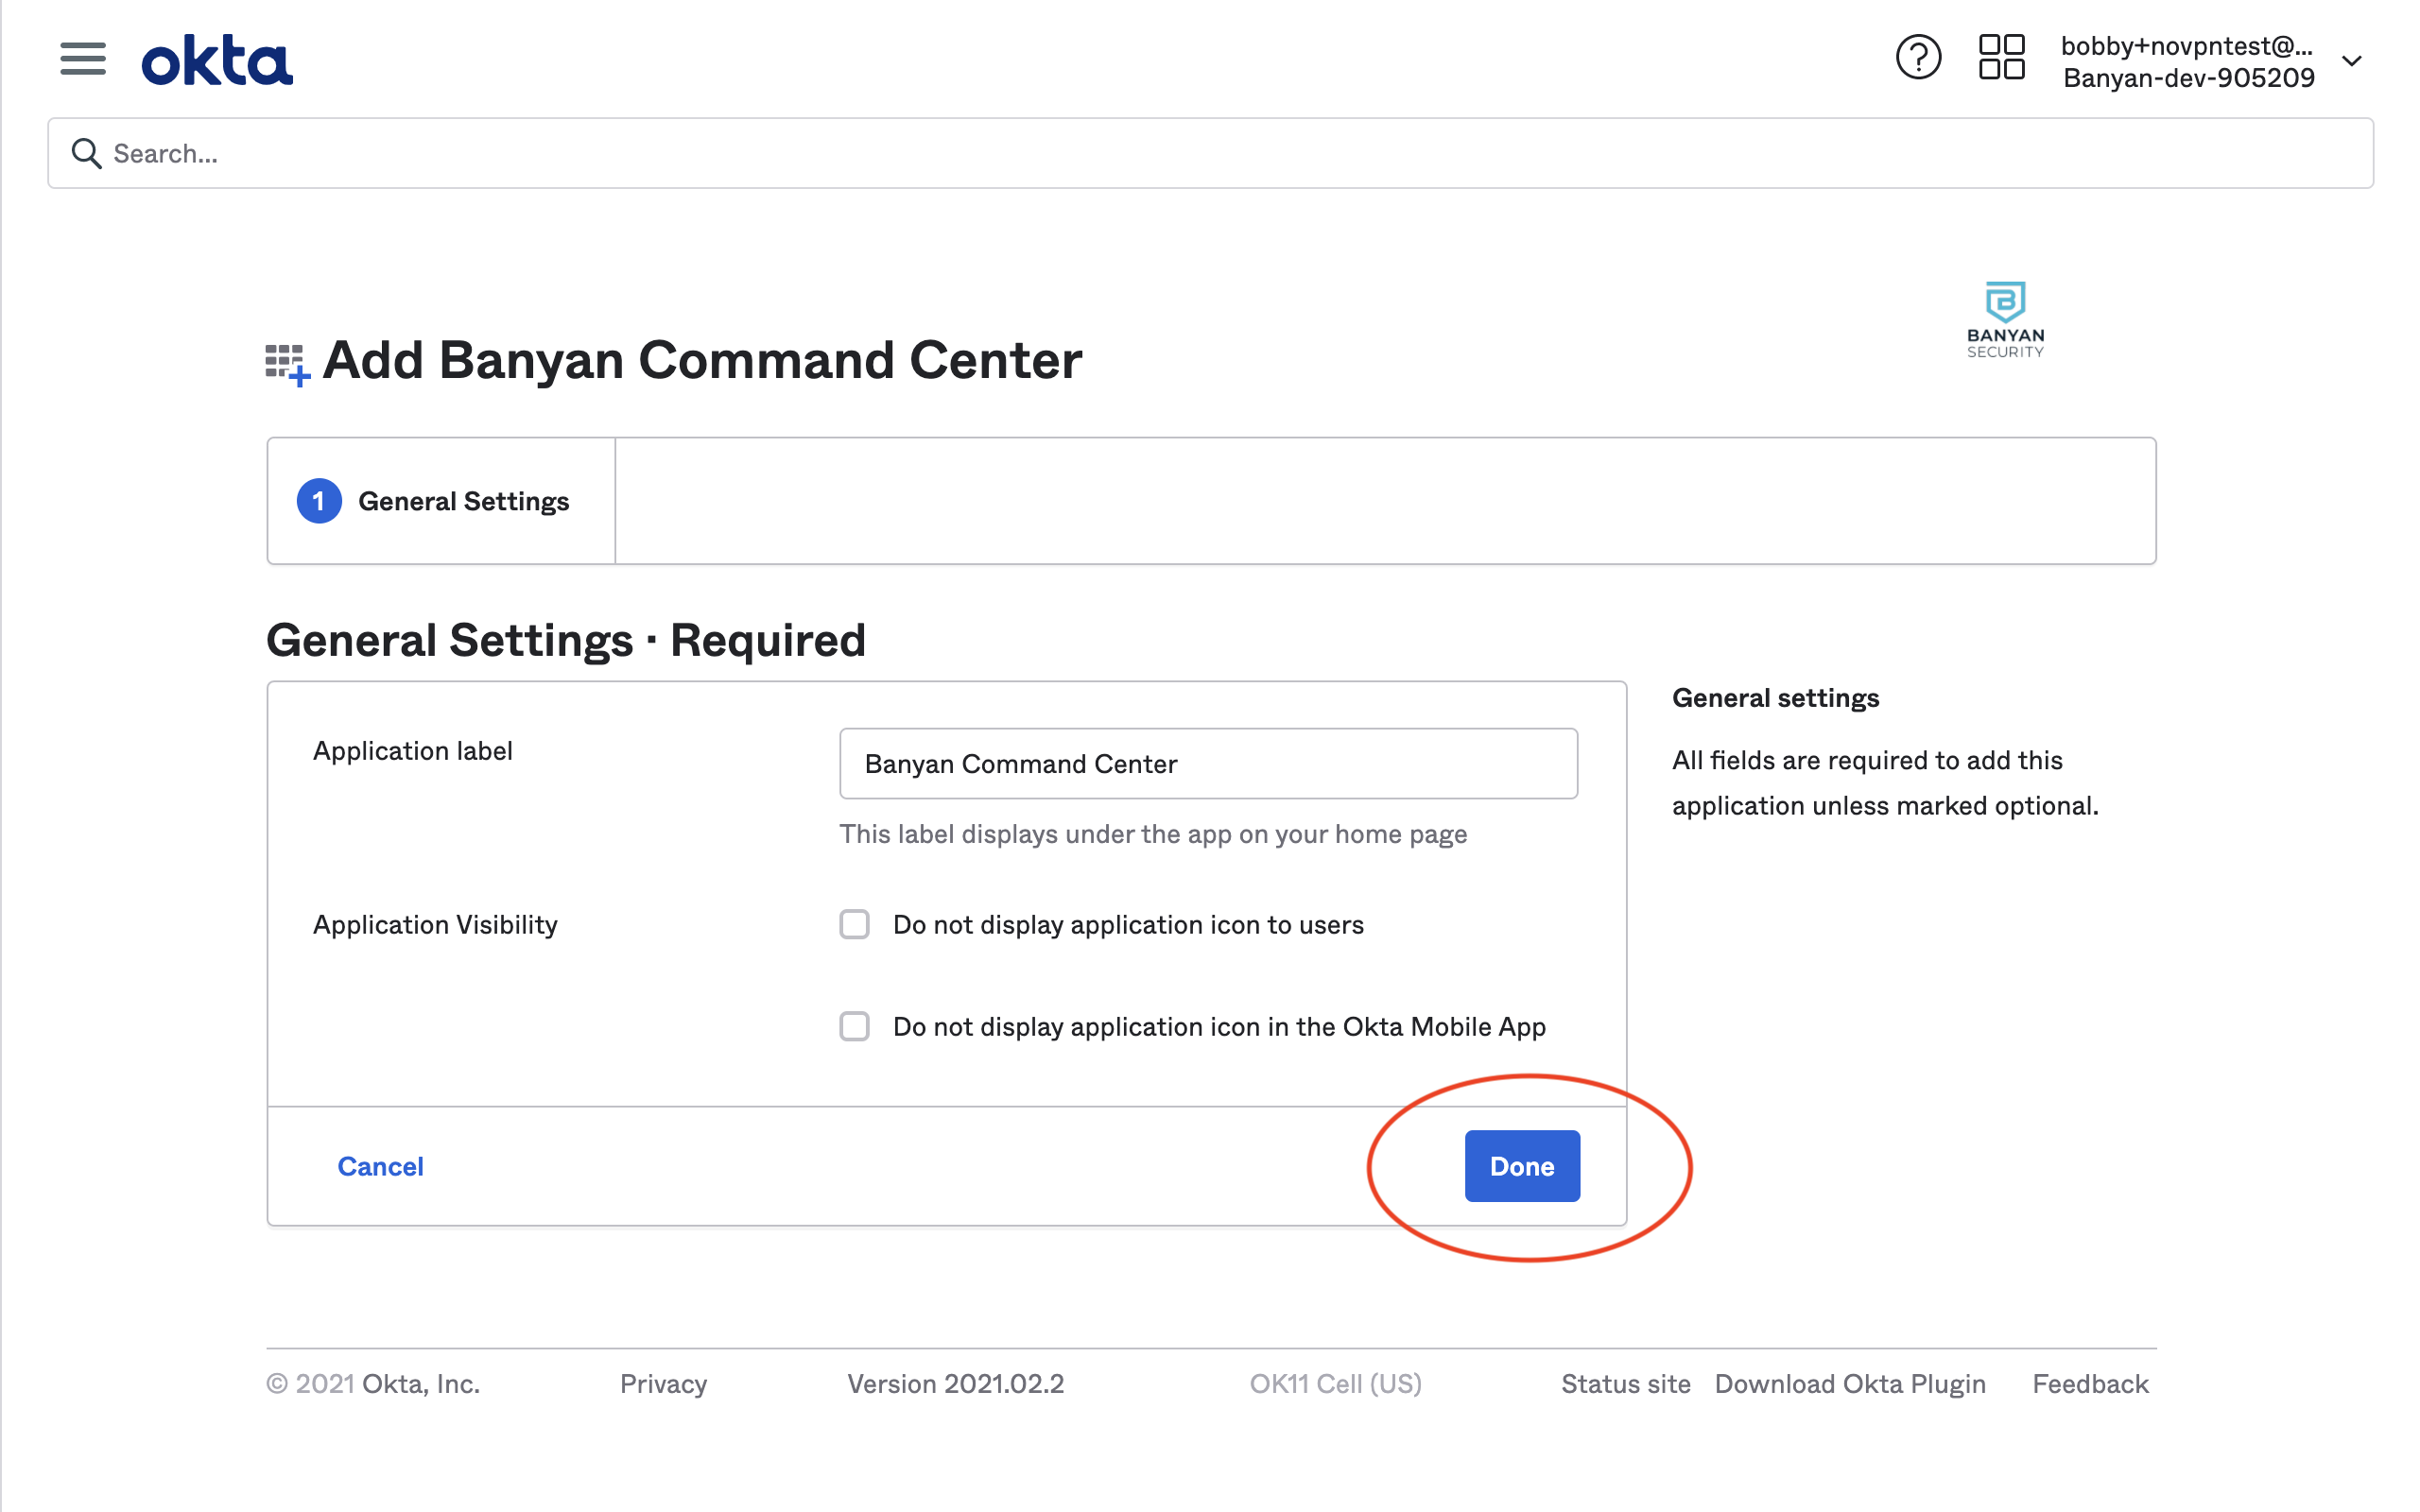
Task: Click the Okta logo
Action: coord(217,61)
